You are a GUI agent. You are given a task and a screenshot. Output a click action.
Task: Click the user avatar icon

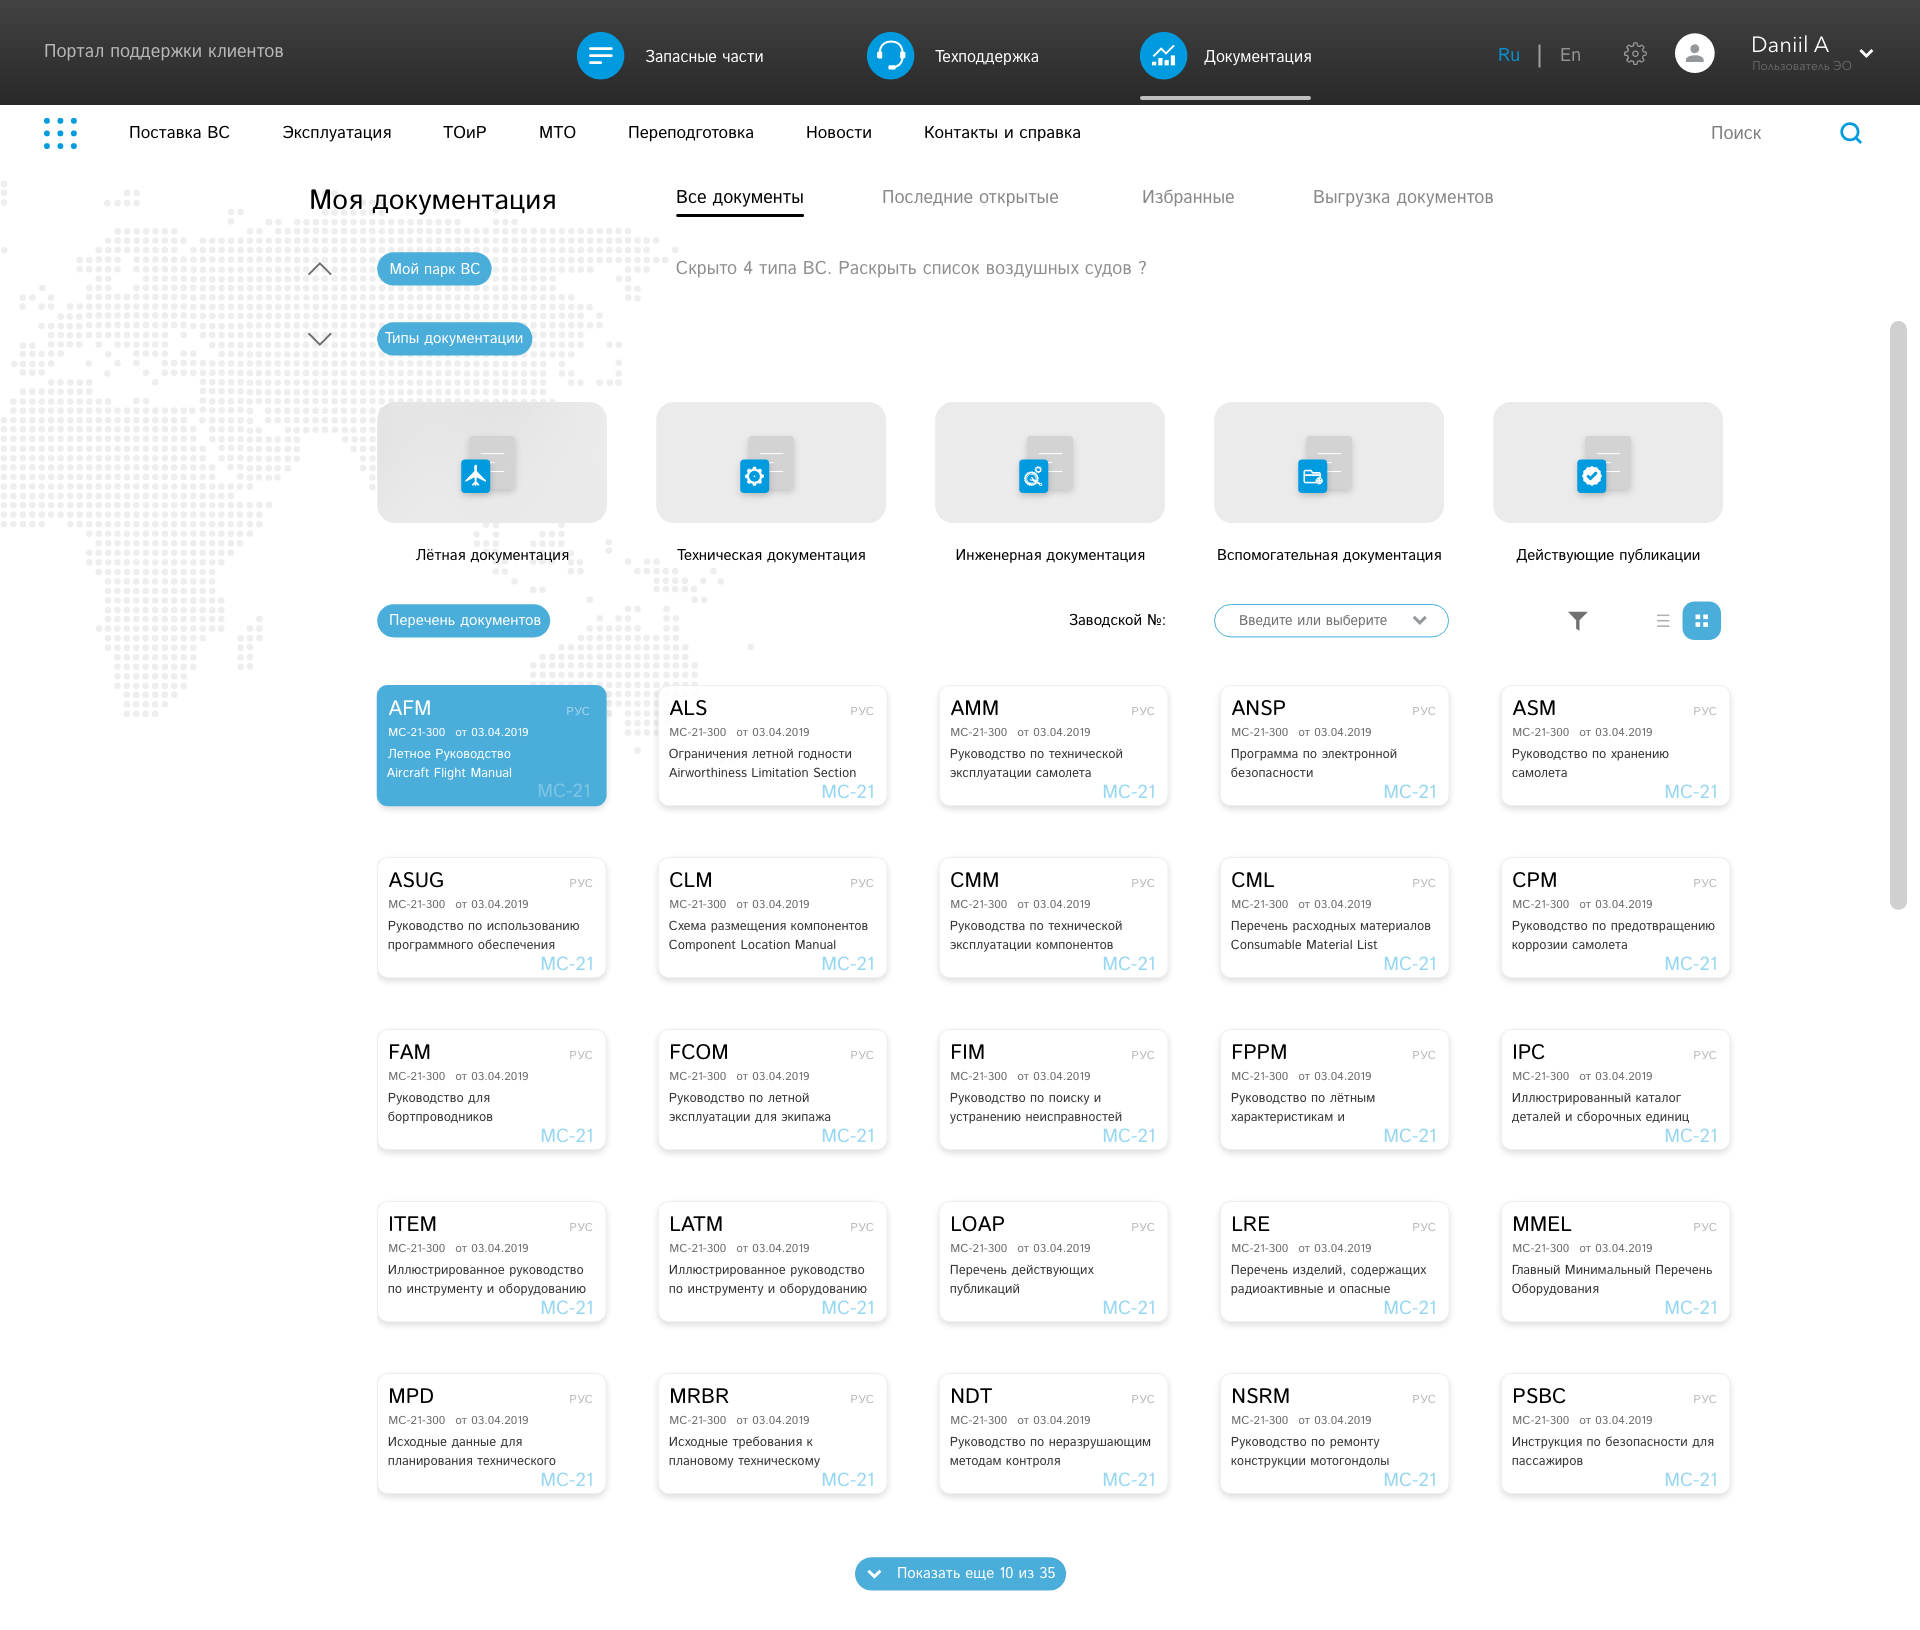point(1694,54)
